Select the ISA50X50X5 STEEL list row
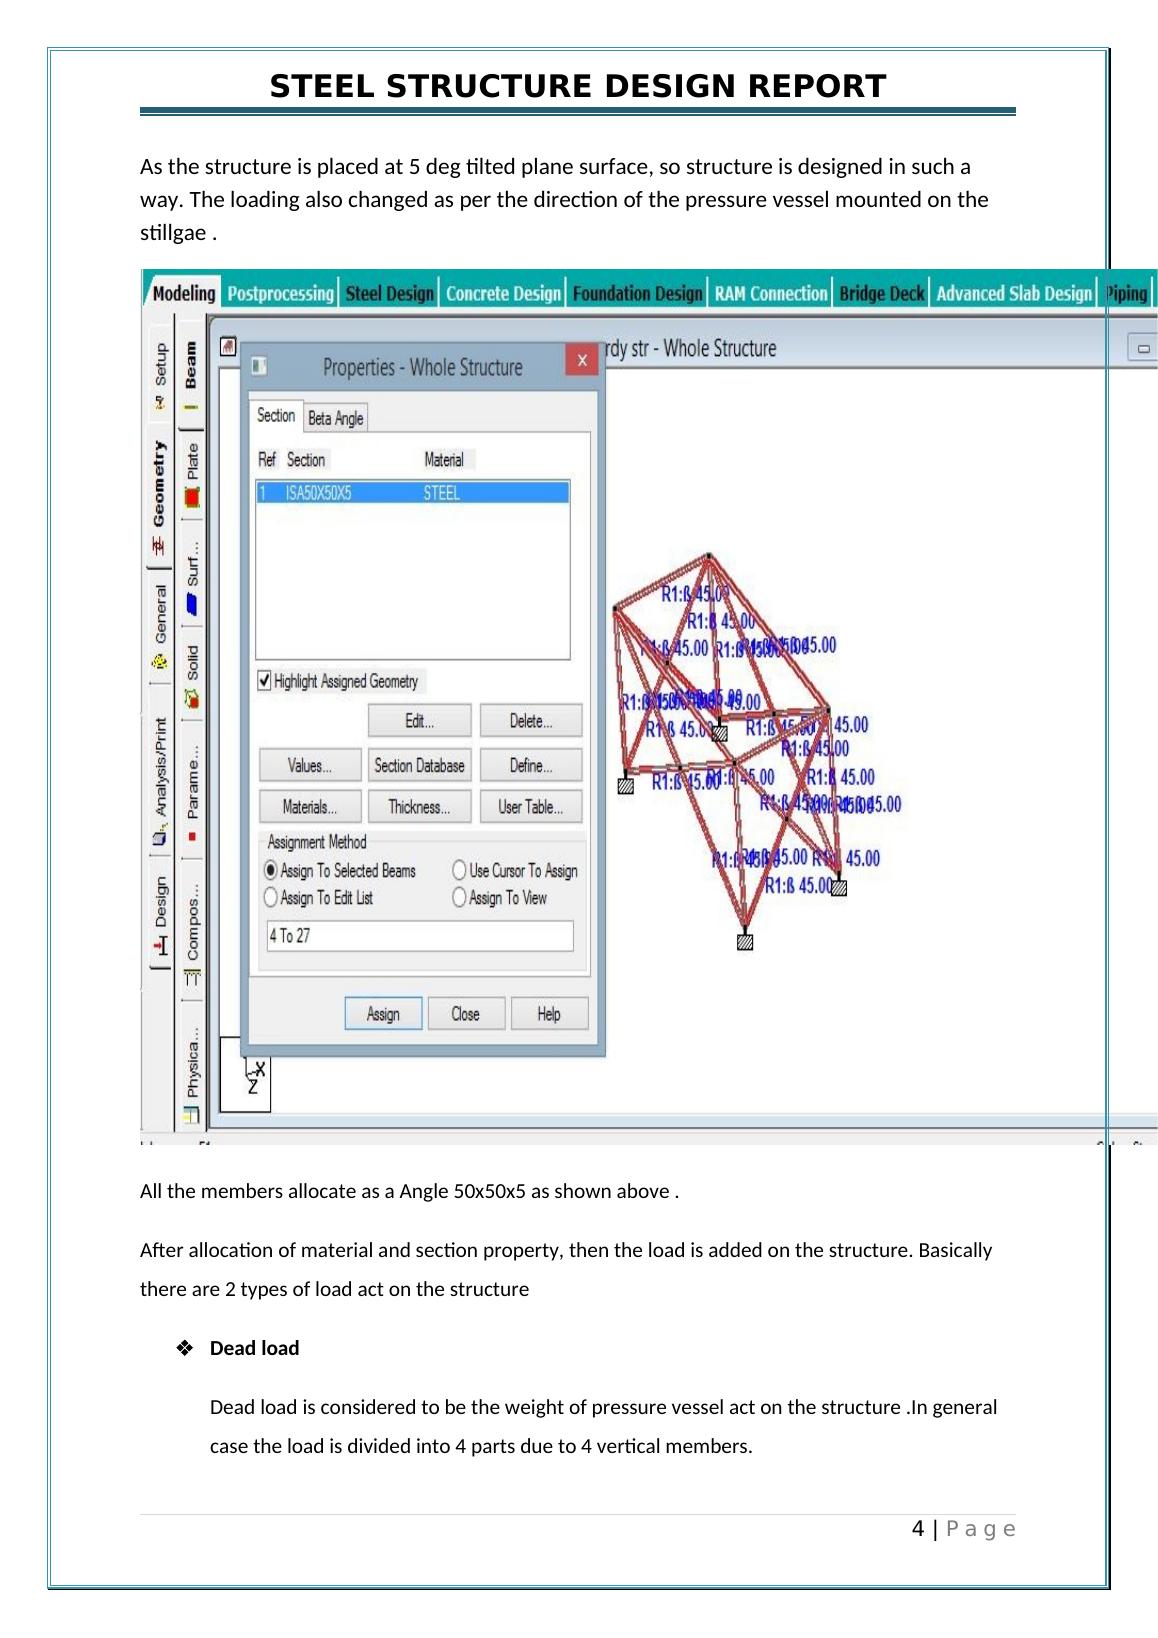Viewport: 1158px width, 1638px height. 412,493
